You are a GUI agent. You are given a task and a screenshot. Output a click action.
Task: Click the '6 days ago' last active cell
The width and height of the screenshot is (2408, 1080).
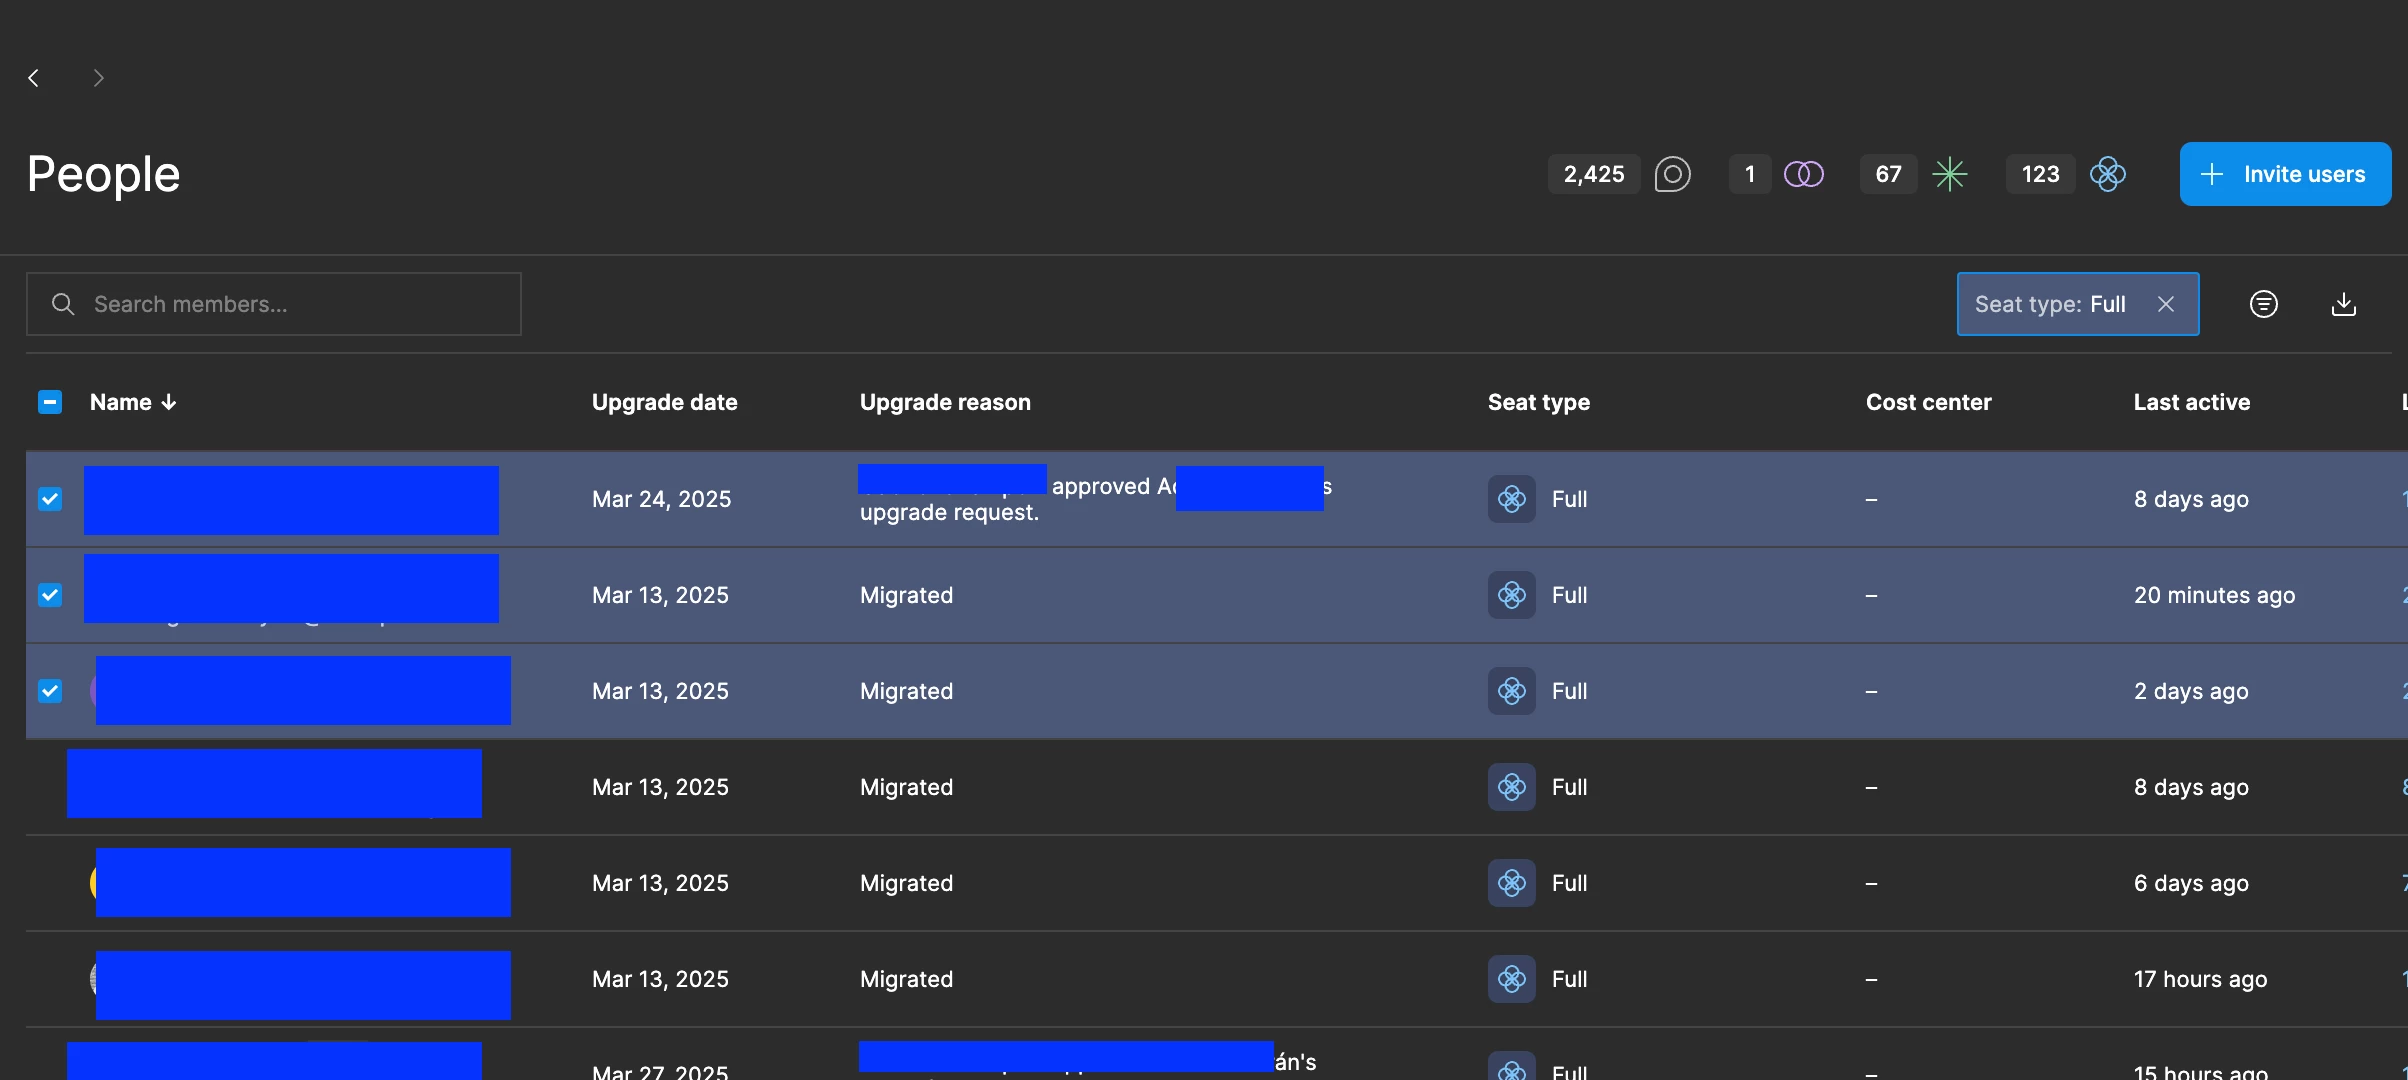[2191, 883]
